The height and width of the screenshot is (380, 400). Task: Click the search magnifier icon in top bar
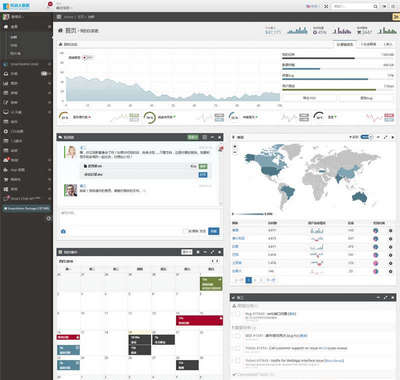click(x=375, y=6)
